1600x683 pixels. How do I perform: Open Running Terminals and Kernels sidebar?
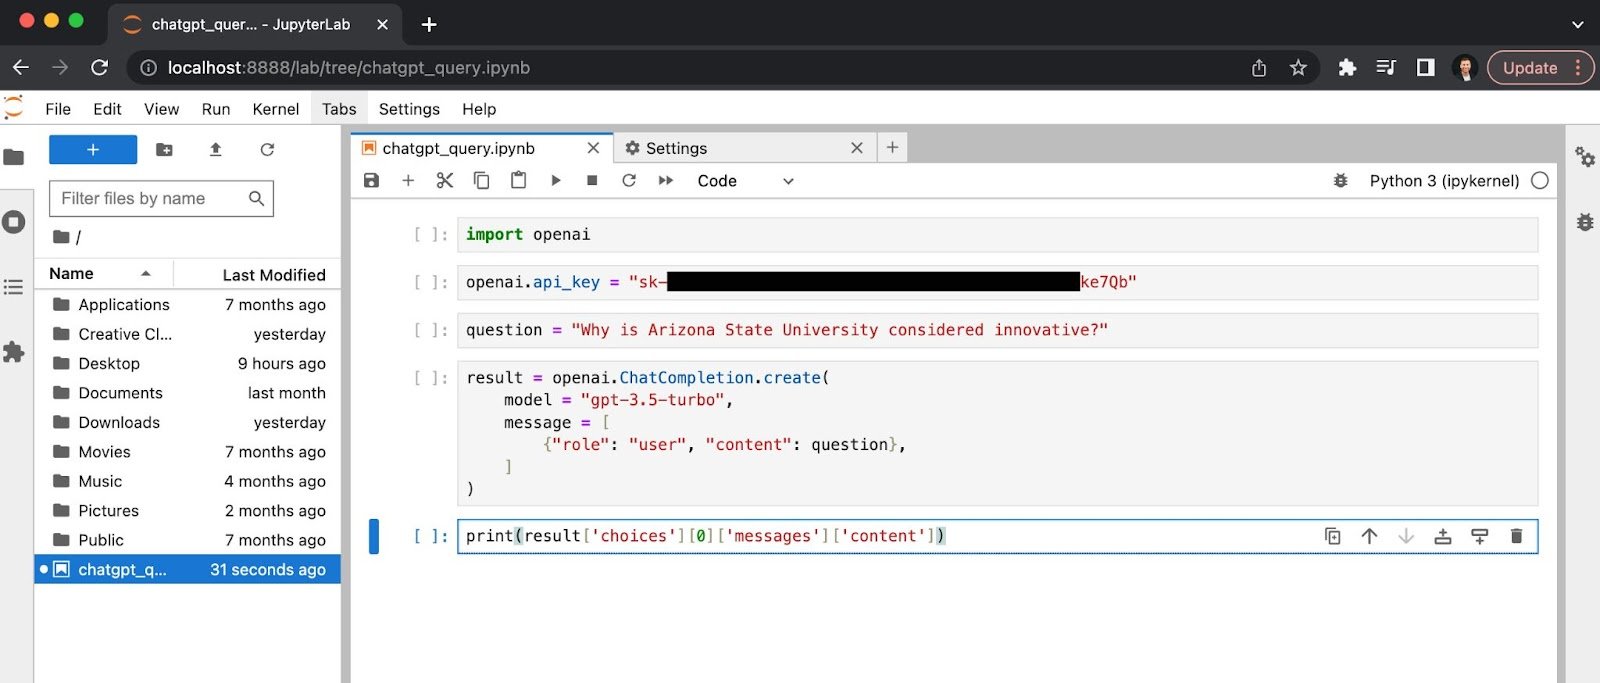pos(14,222)
